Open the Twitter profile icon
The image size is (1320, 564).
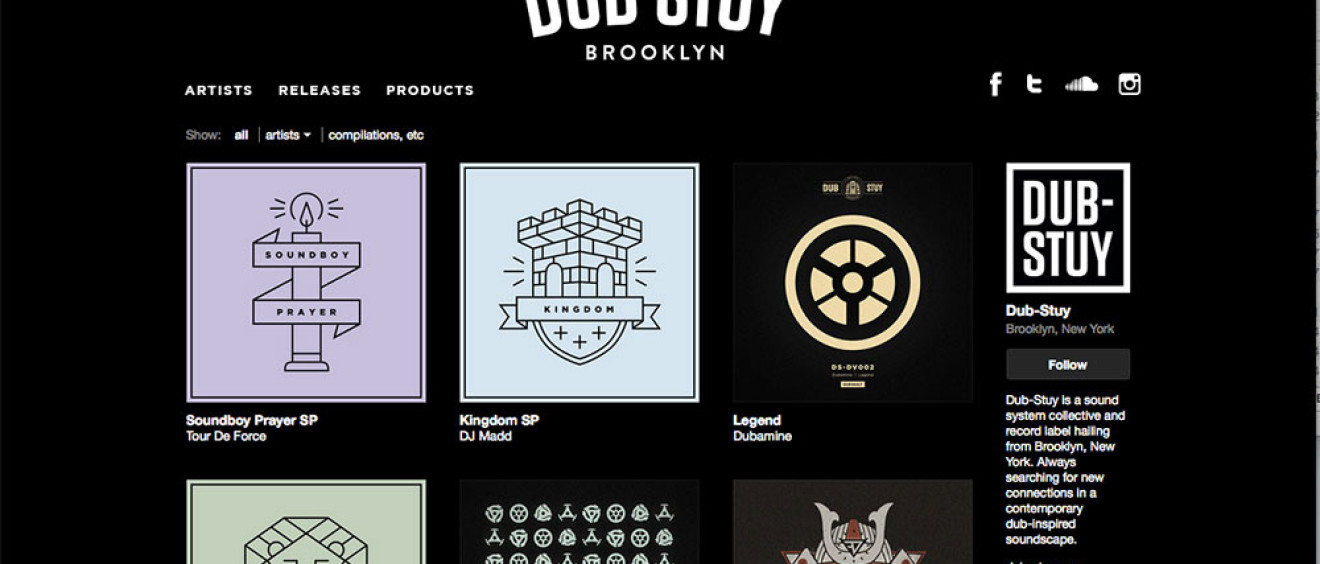[1035, 84]
